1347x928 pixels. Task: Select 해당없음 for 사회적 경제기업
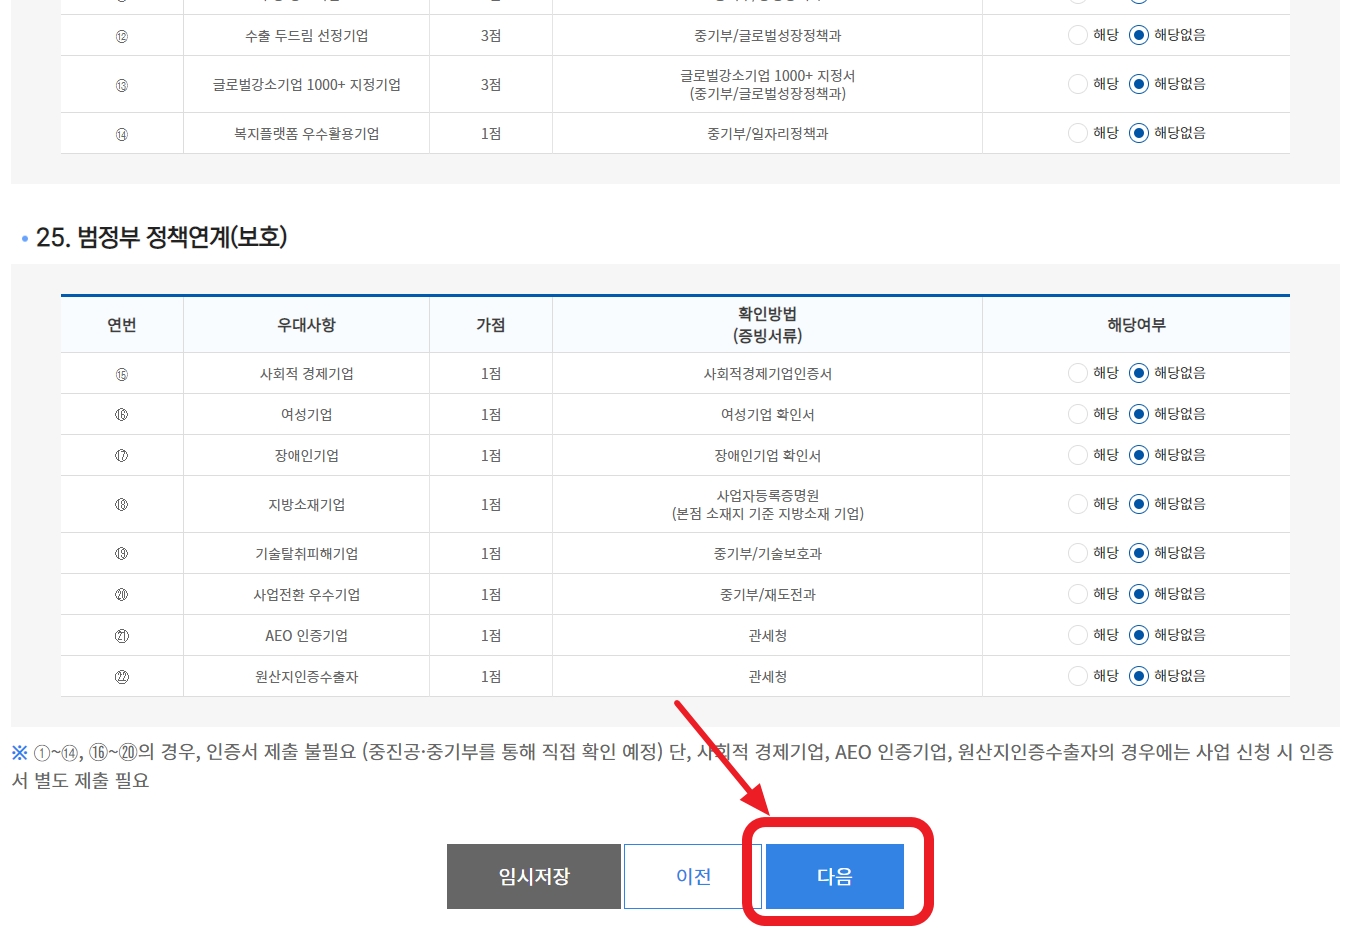pyautogui.click(x=1138, y=373)
